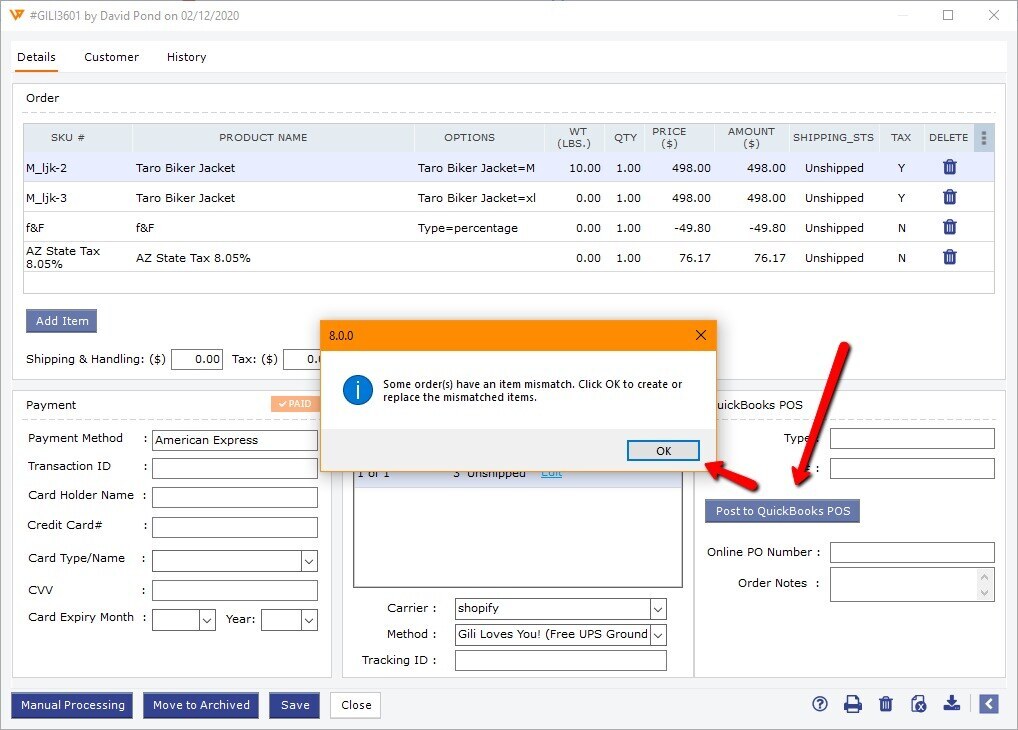Click the document cancel icon
The image size is (1018, 730).
point(918,704)
